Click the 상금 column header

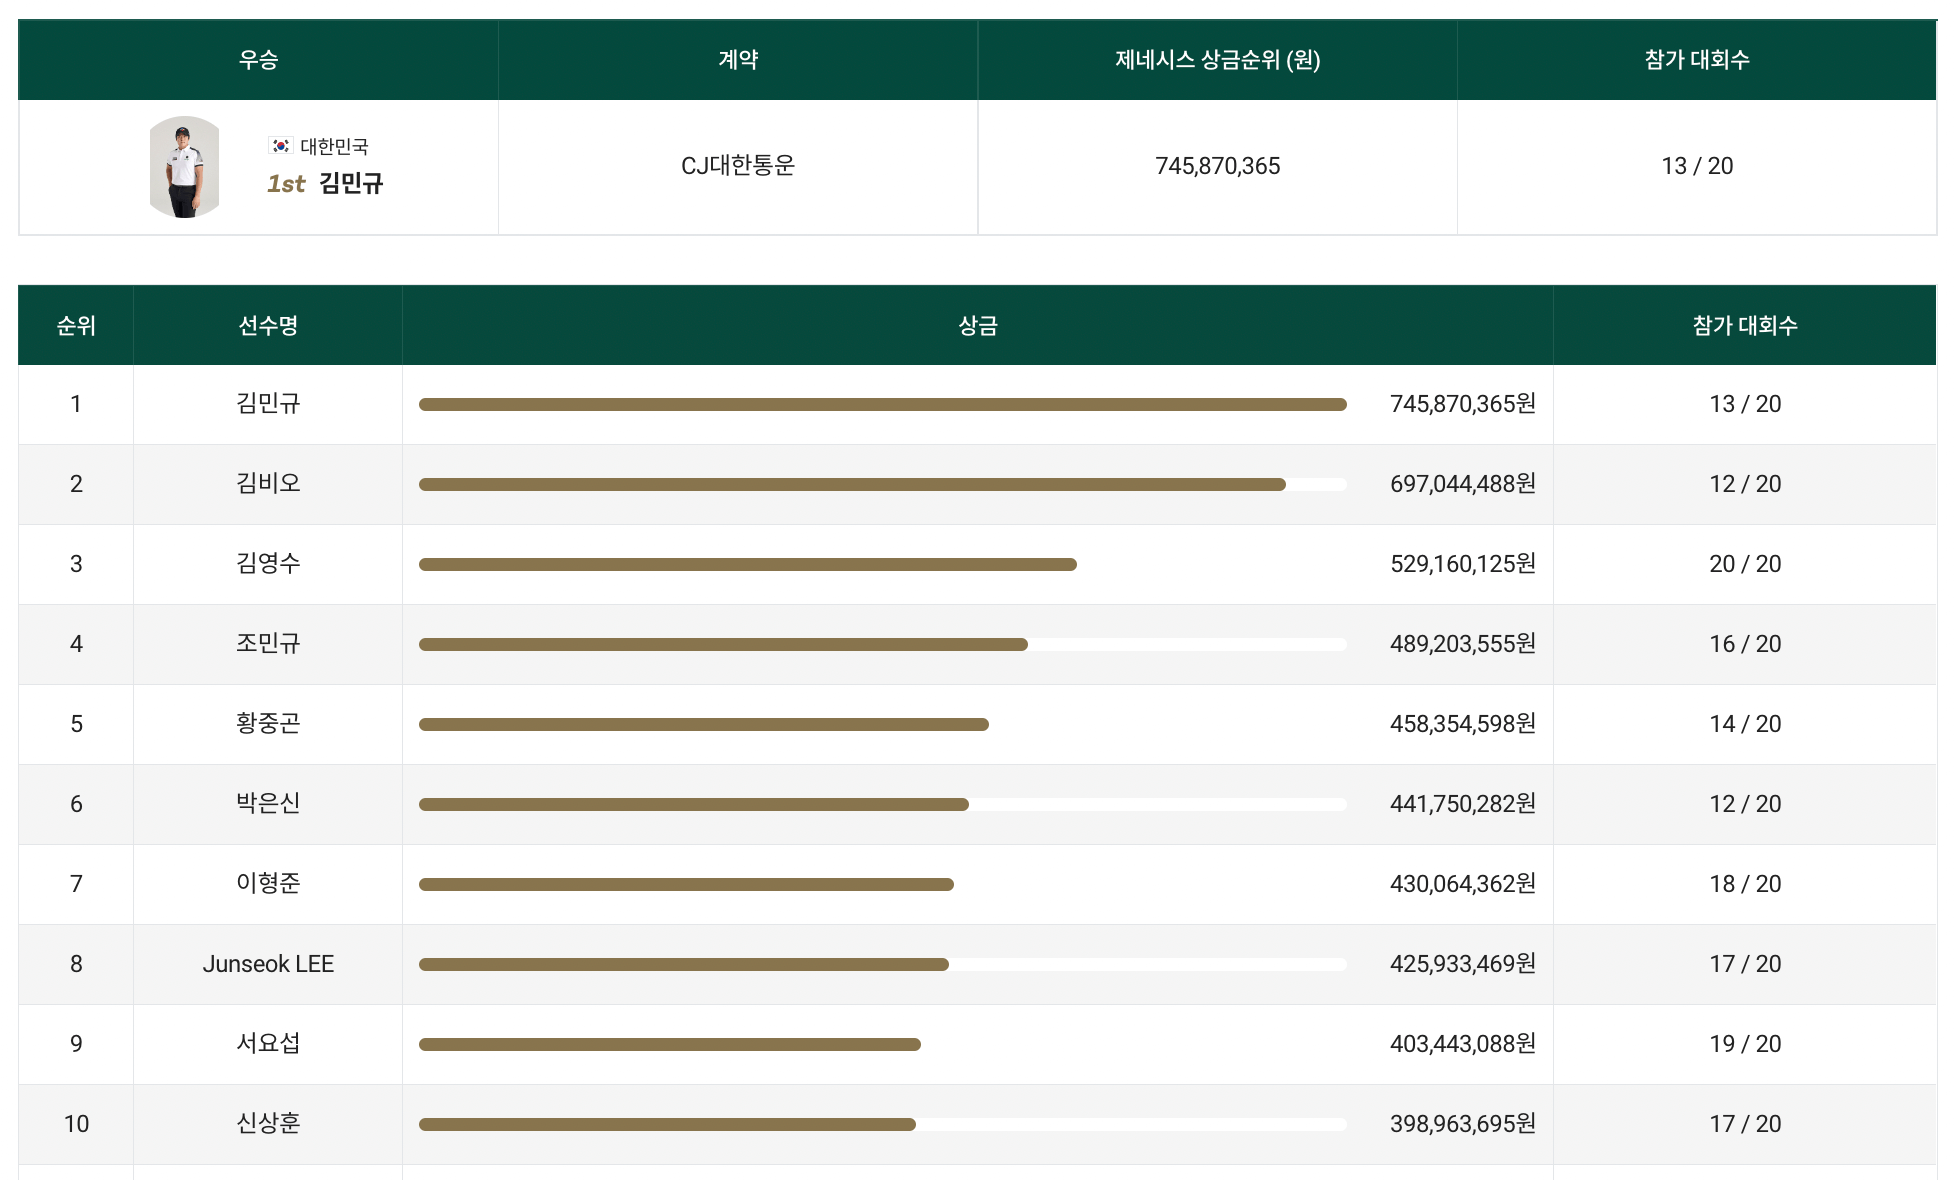(x=977, y=325)
